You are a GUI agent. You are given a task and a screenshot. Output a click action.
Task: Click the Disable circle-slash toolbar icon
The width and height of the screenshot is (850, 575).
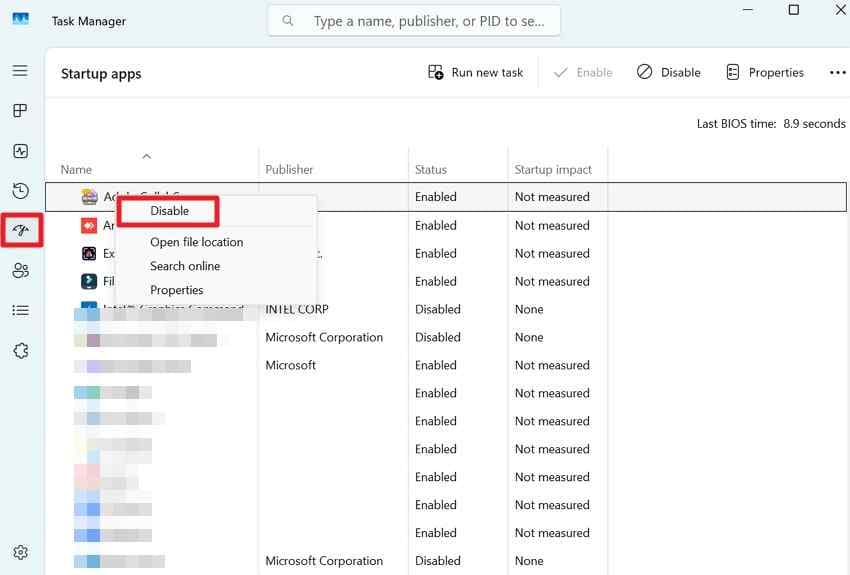(644, 72)
